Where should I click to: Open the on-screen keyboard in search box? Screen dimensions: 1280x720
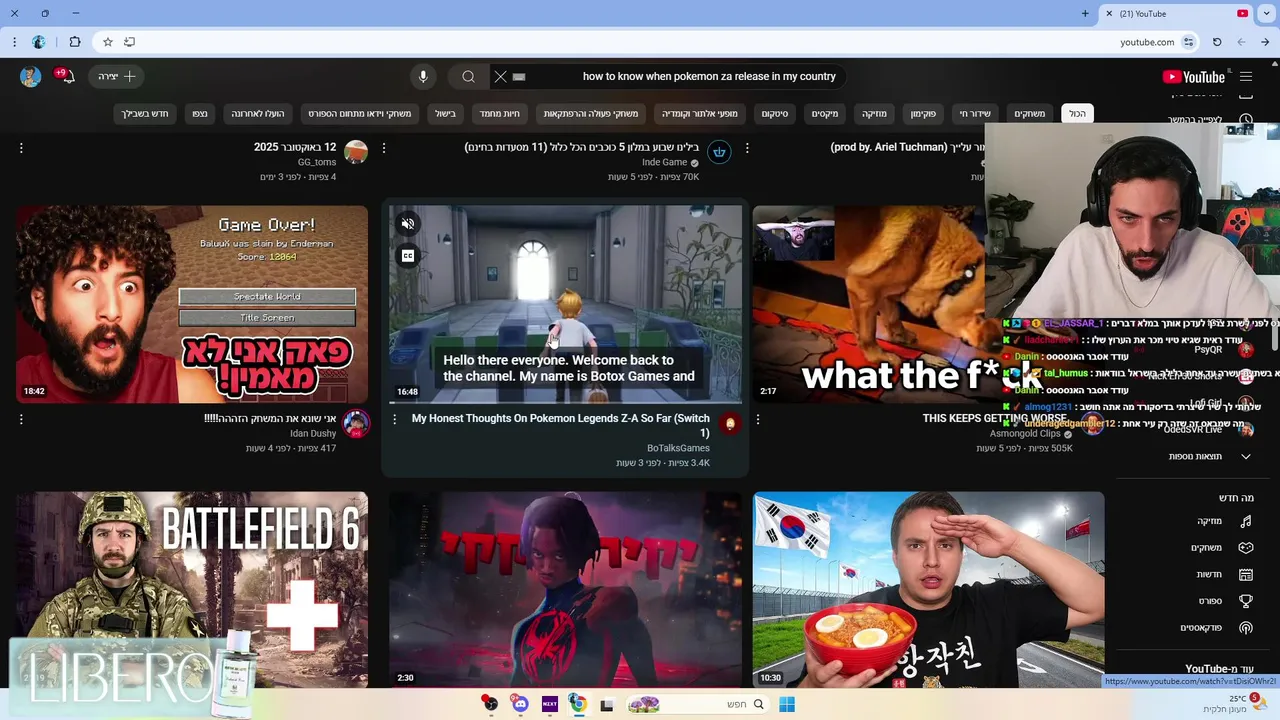(x=519, y=77)
